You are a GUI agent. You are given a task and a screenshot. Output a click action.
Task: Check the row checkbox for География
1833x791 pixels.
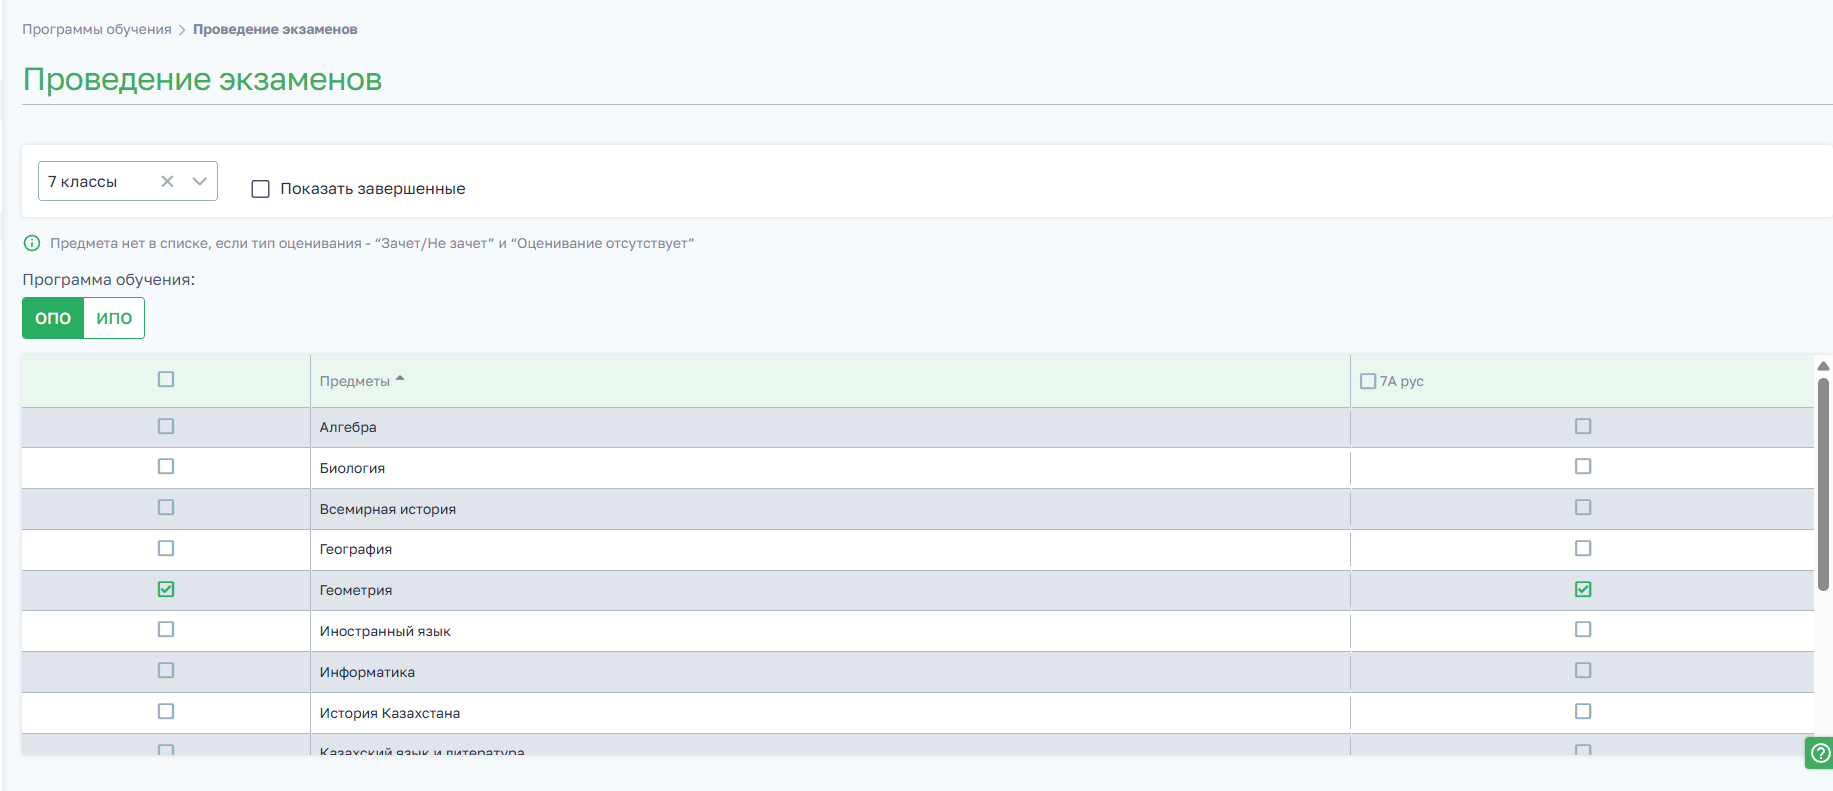[166, 548]
